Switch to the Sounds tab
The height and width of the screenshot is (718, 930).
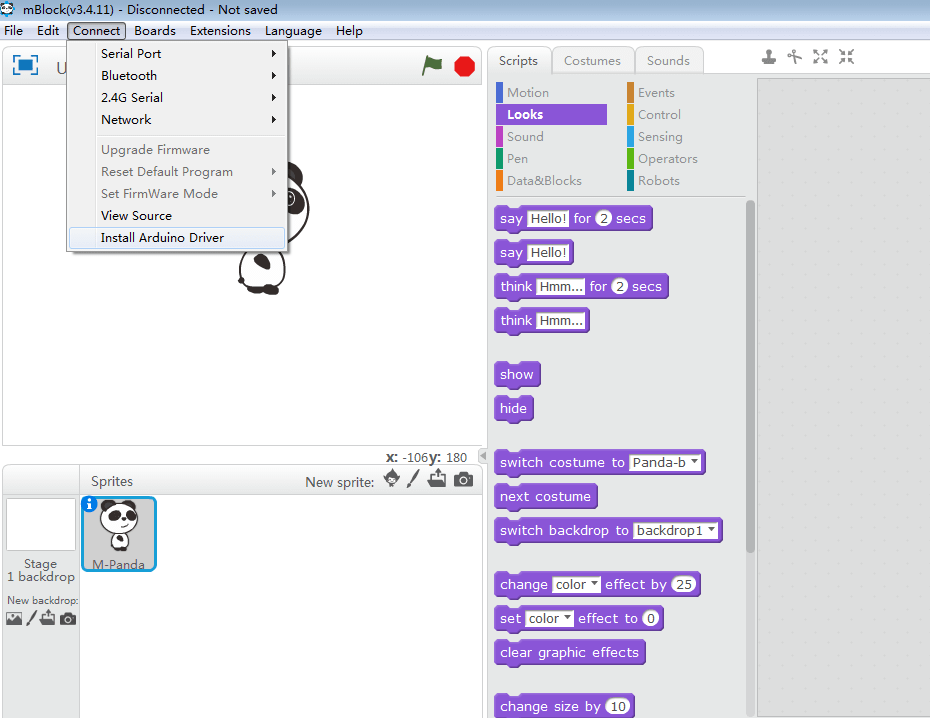668,60
